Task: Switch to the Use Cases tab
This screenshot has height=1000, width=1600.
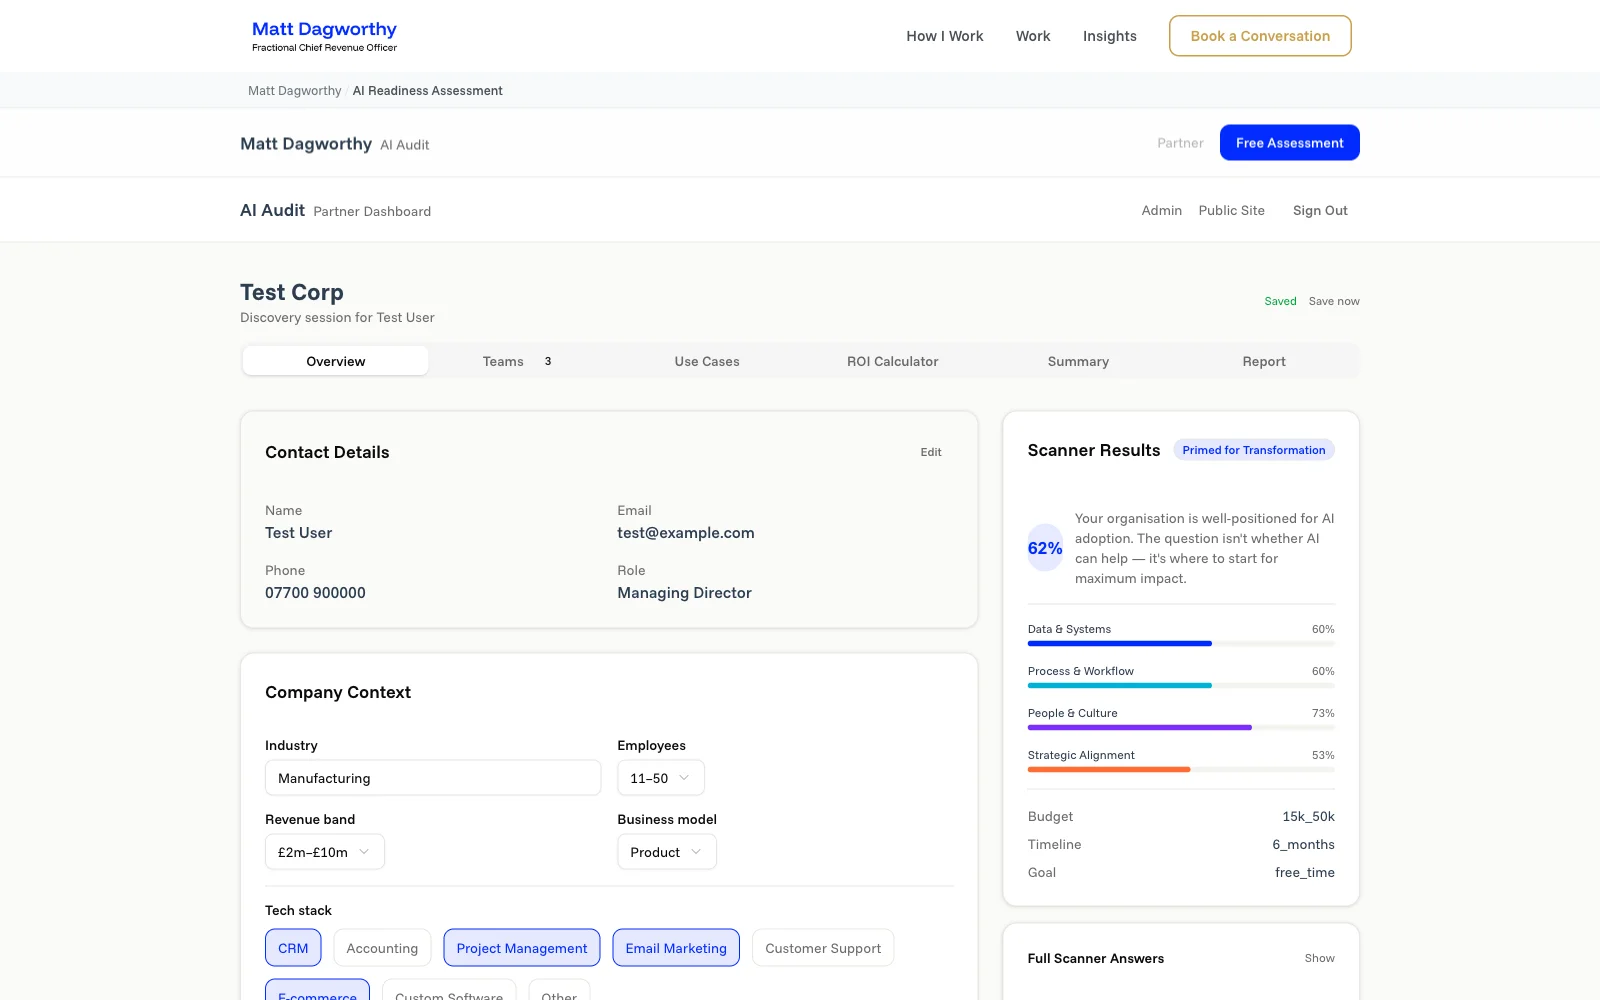Action: [707, 361]
